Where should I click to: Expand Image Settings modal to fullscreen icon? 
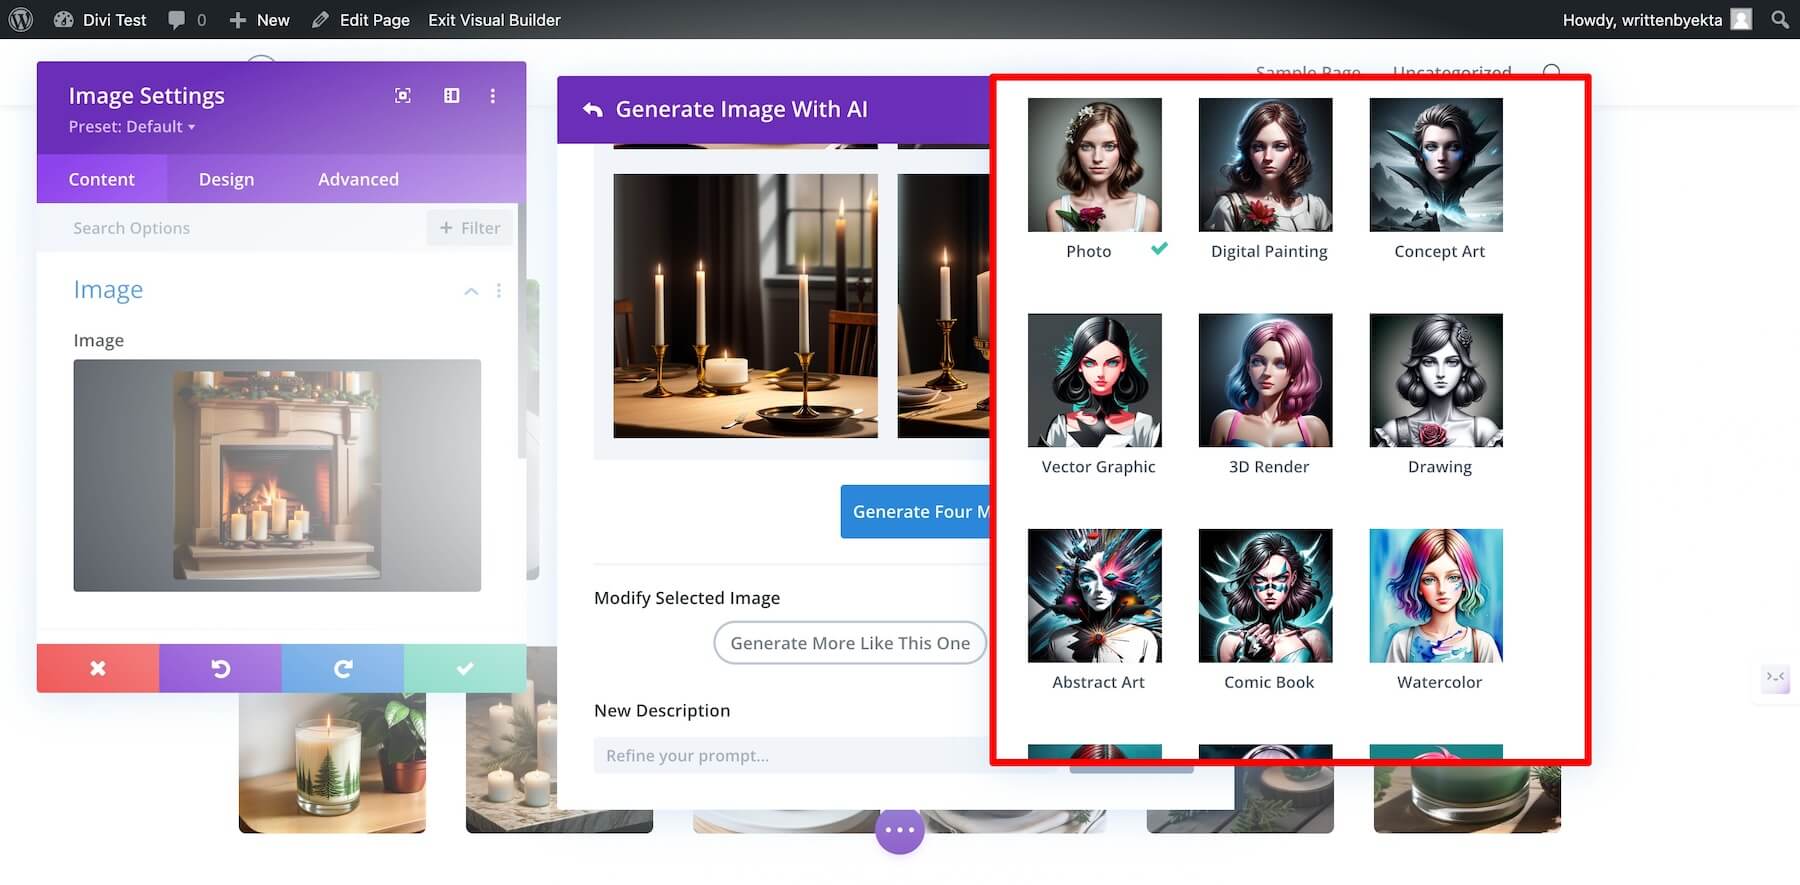pyautogui.click(x=403, y=95)
